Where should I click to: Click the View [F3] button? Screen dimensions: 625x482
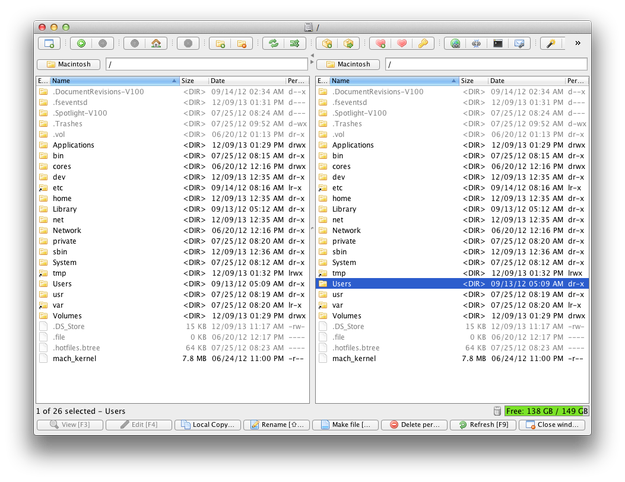[x=69, y=425]
